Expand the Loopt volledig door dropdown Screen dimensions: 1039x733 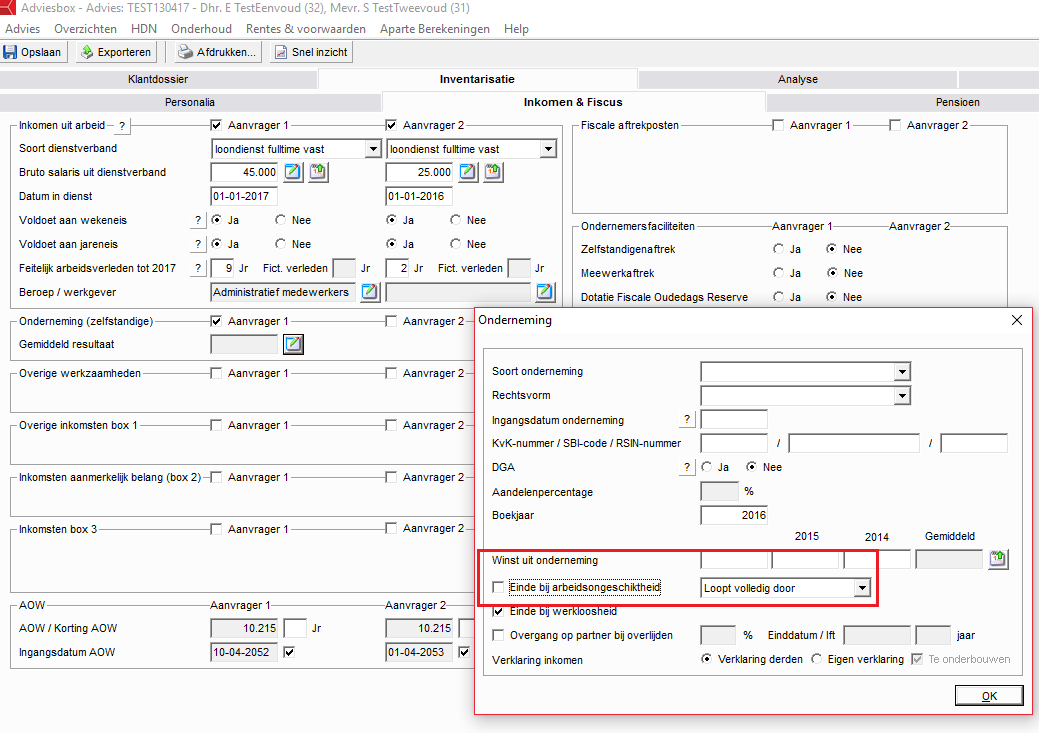coord(862,588)
